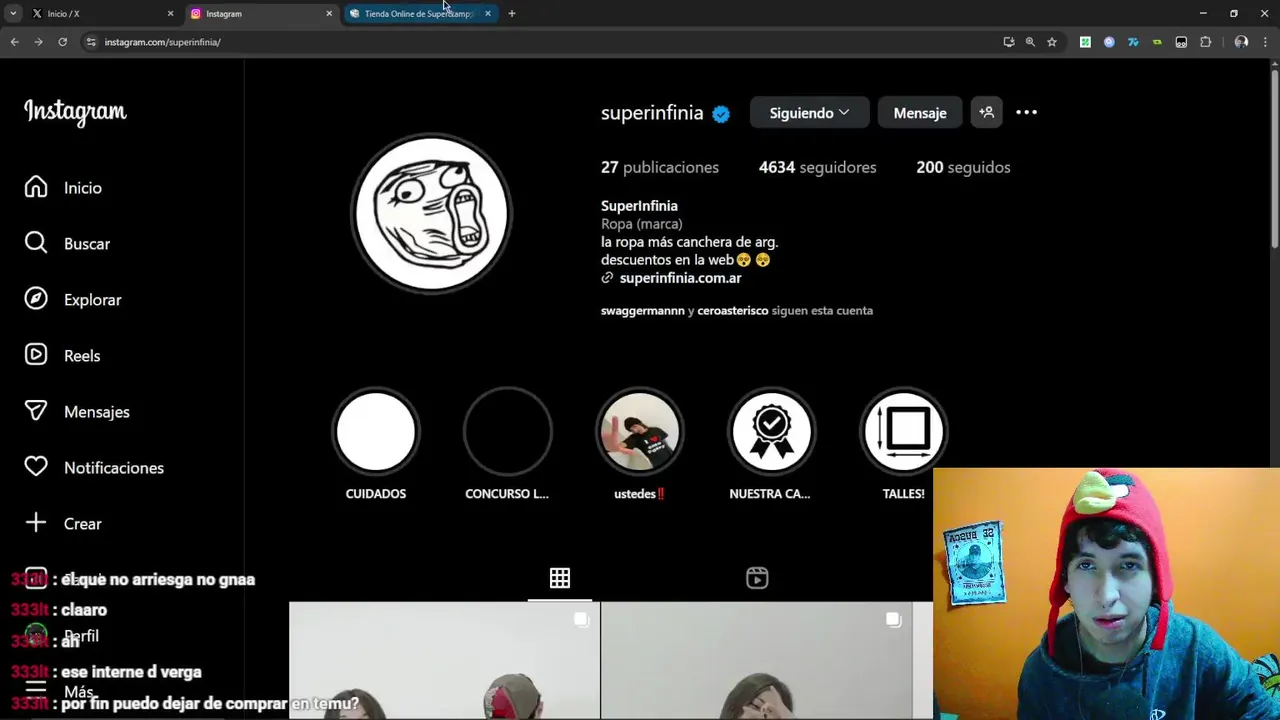The image size is (1280, 720).
Task: Reload the page with the refresh icon
Action: pos(62,42)
